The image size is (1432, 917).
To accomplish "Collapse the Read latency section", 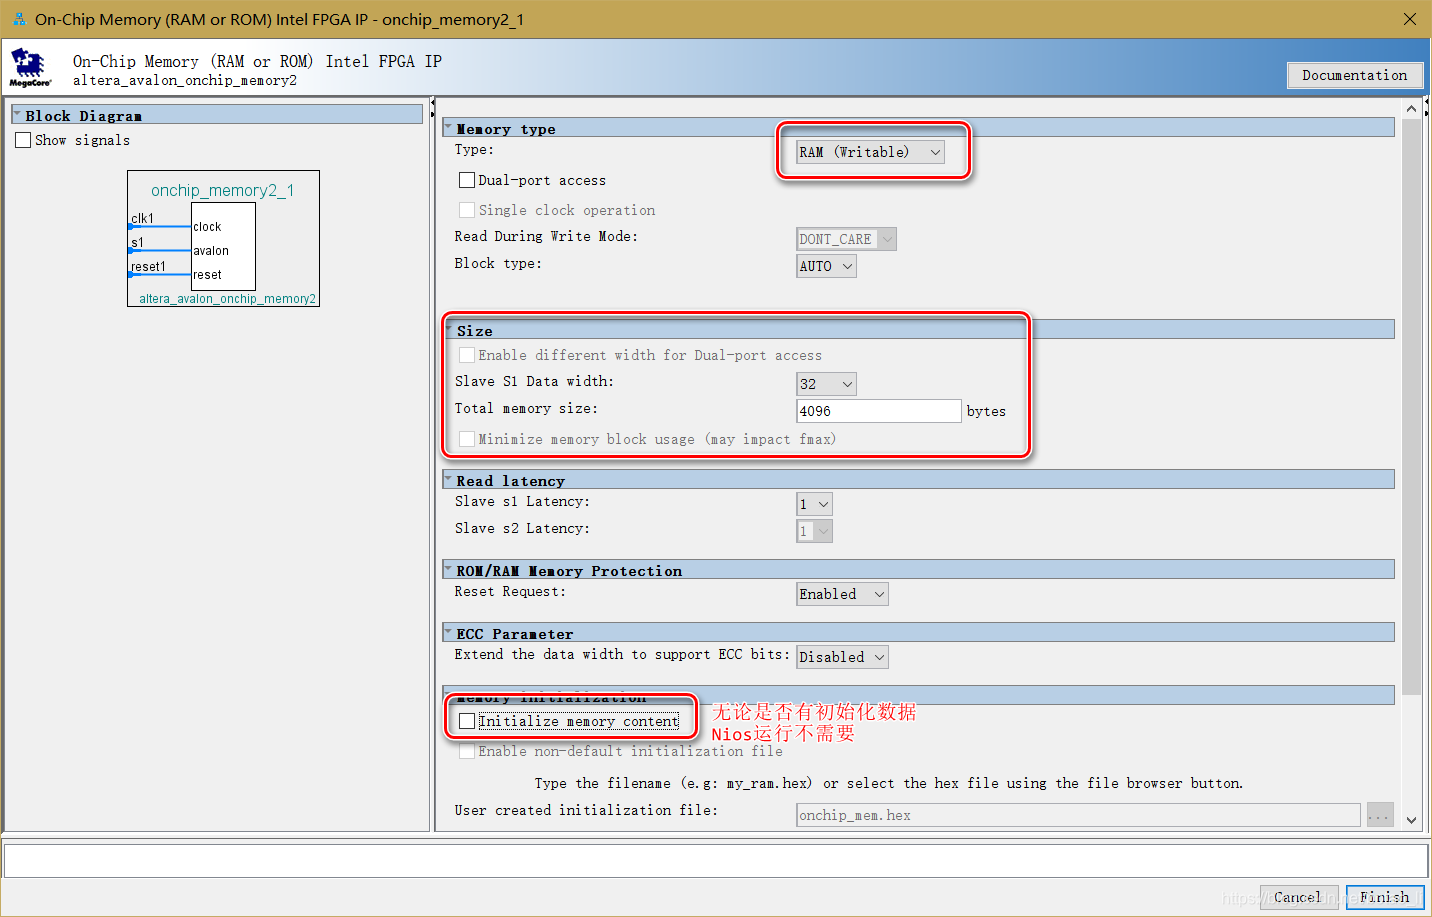I will pos(449,480).
